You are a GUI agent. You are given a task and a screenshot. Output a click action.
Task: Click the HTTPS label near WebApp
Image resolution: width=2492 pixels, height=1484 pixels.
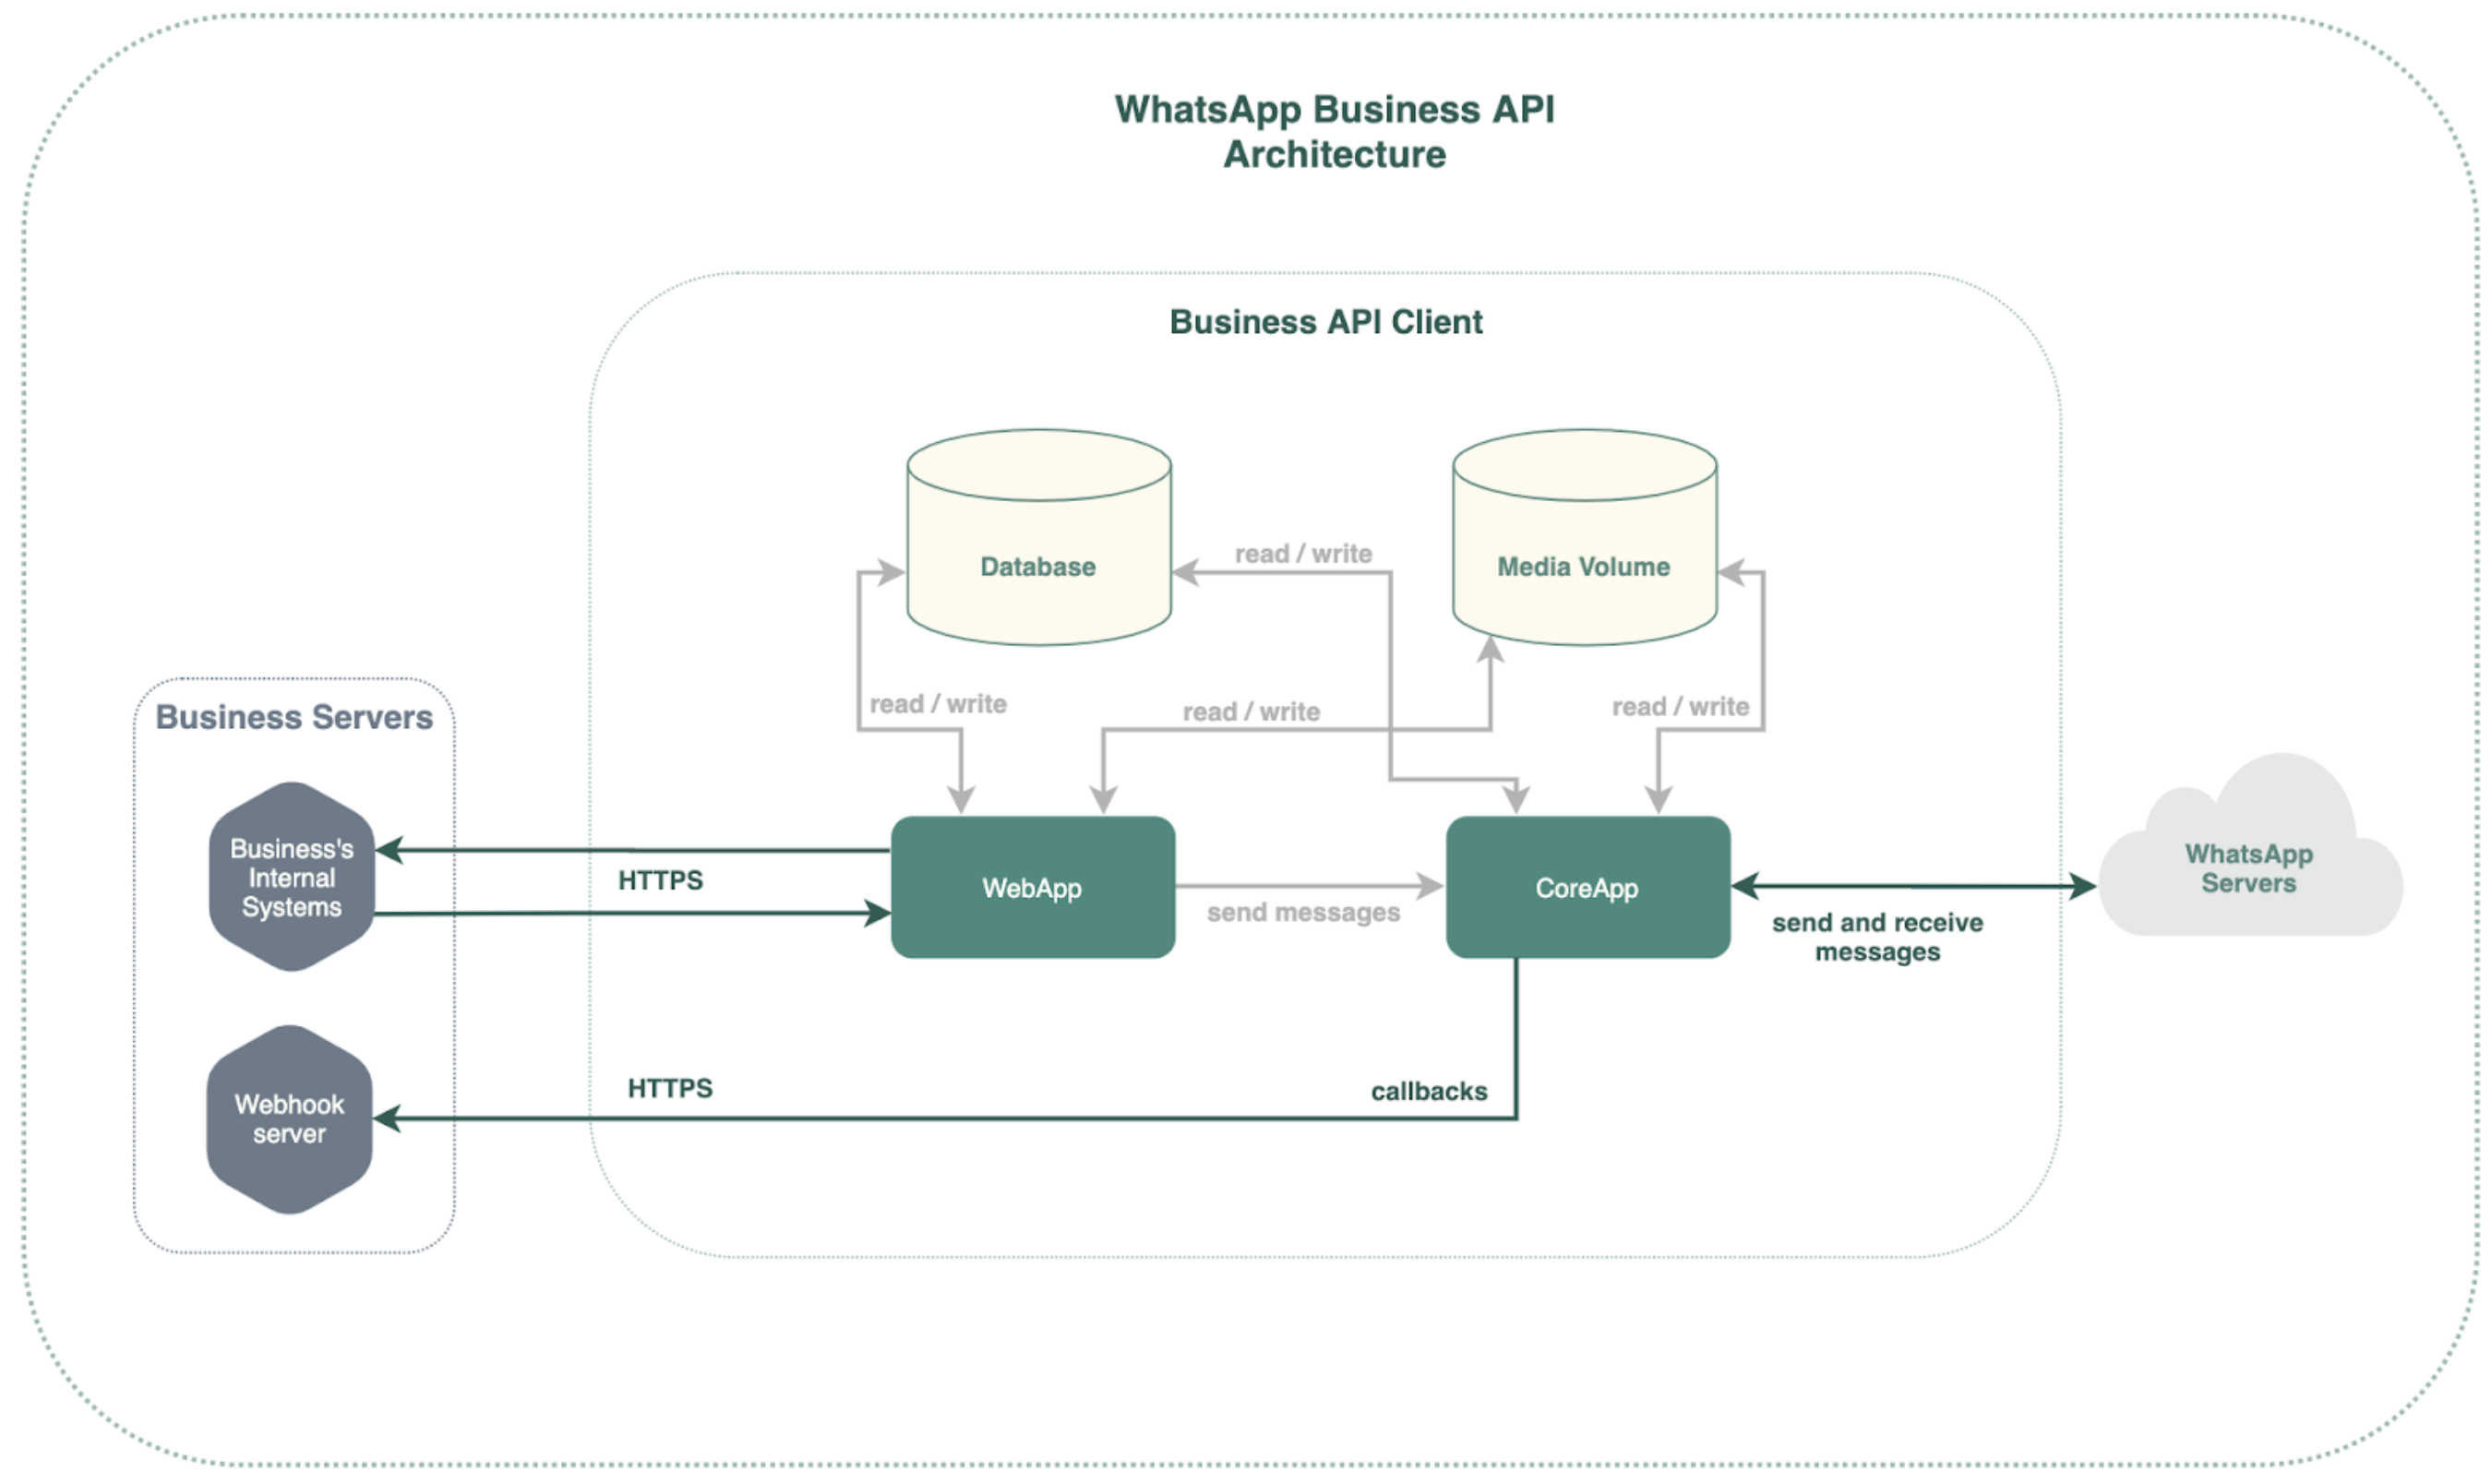tap(661, 881)
